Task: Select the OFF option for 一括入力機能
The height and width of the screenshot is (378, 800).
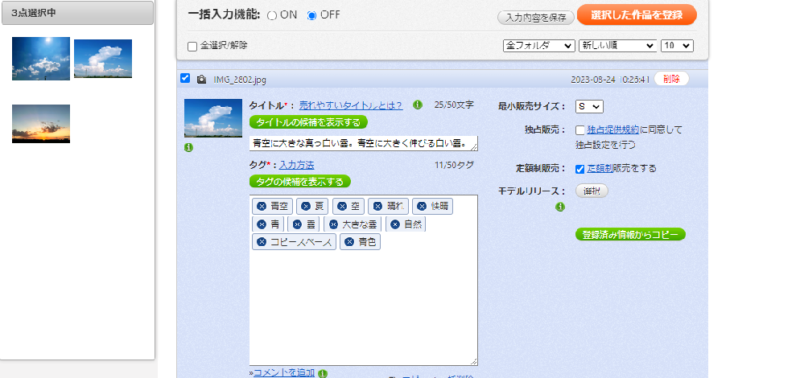Action: coord(312,15)
